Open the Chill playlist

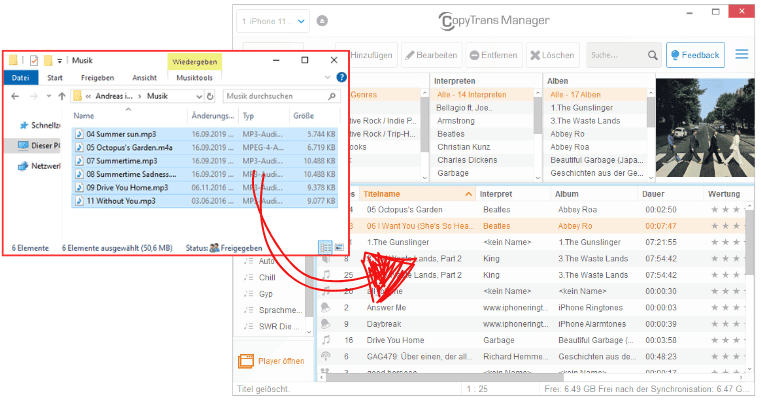coord(267,278)
